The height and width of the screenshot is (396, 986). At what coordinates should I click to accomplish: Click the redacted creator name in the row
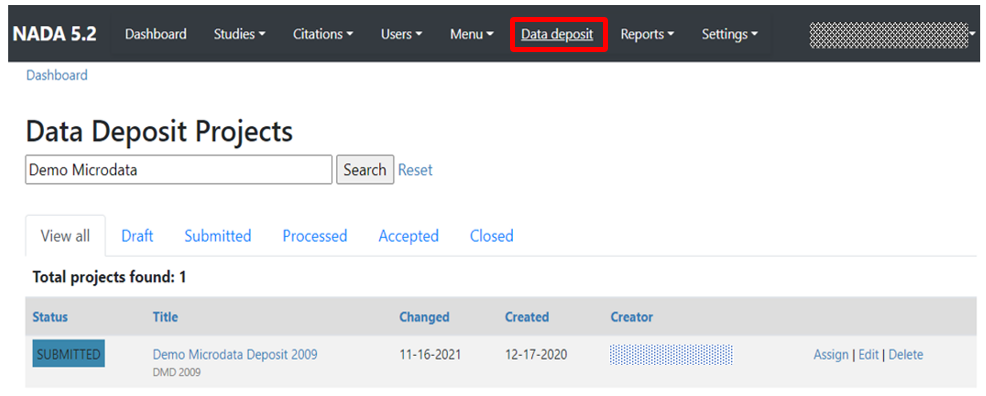tap(672, 355)
